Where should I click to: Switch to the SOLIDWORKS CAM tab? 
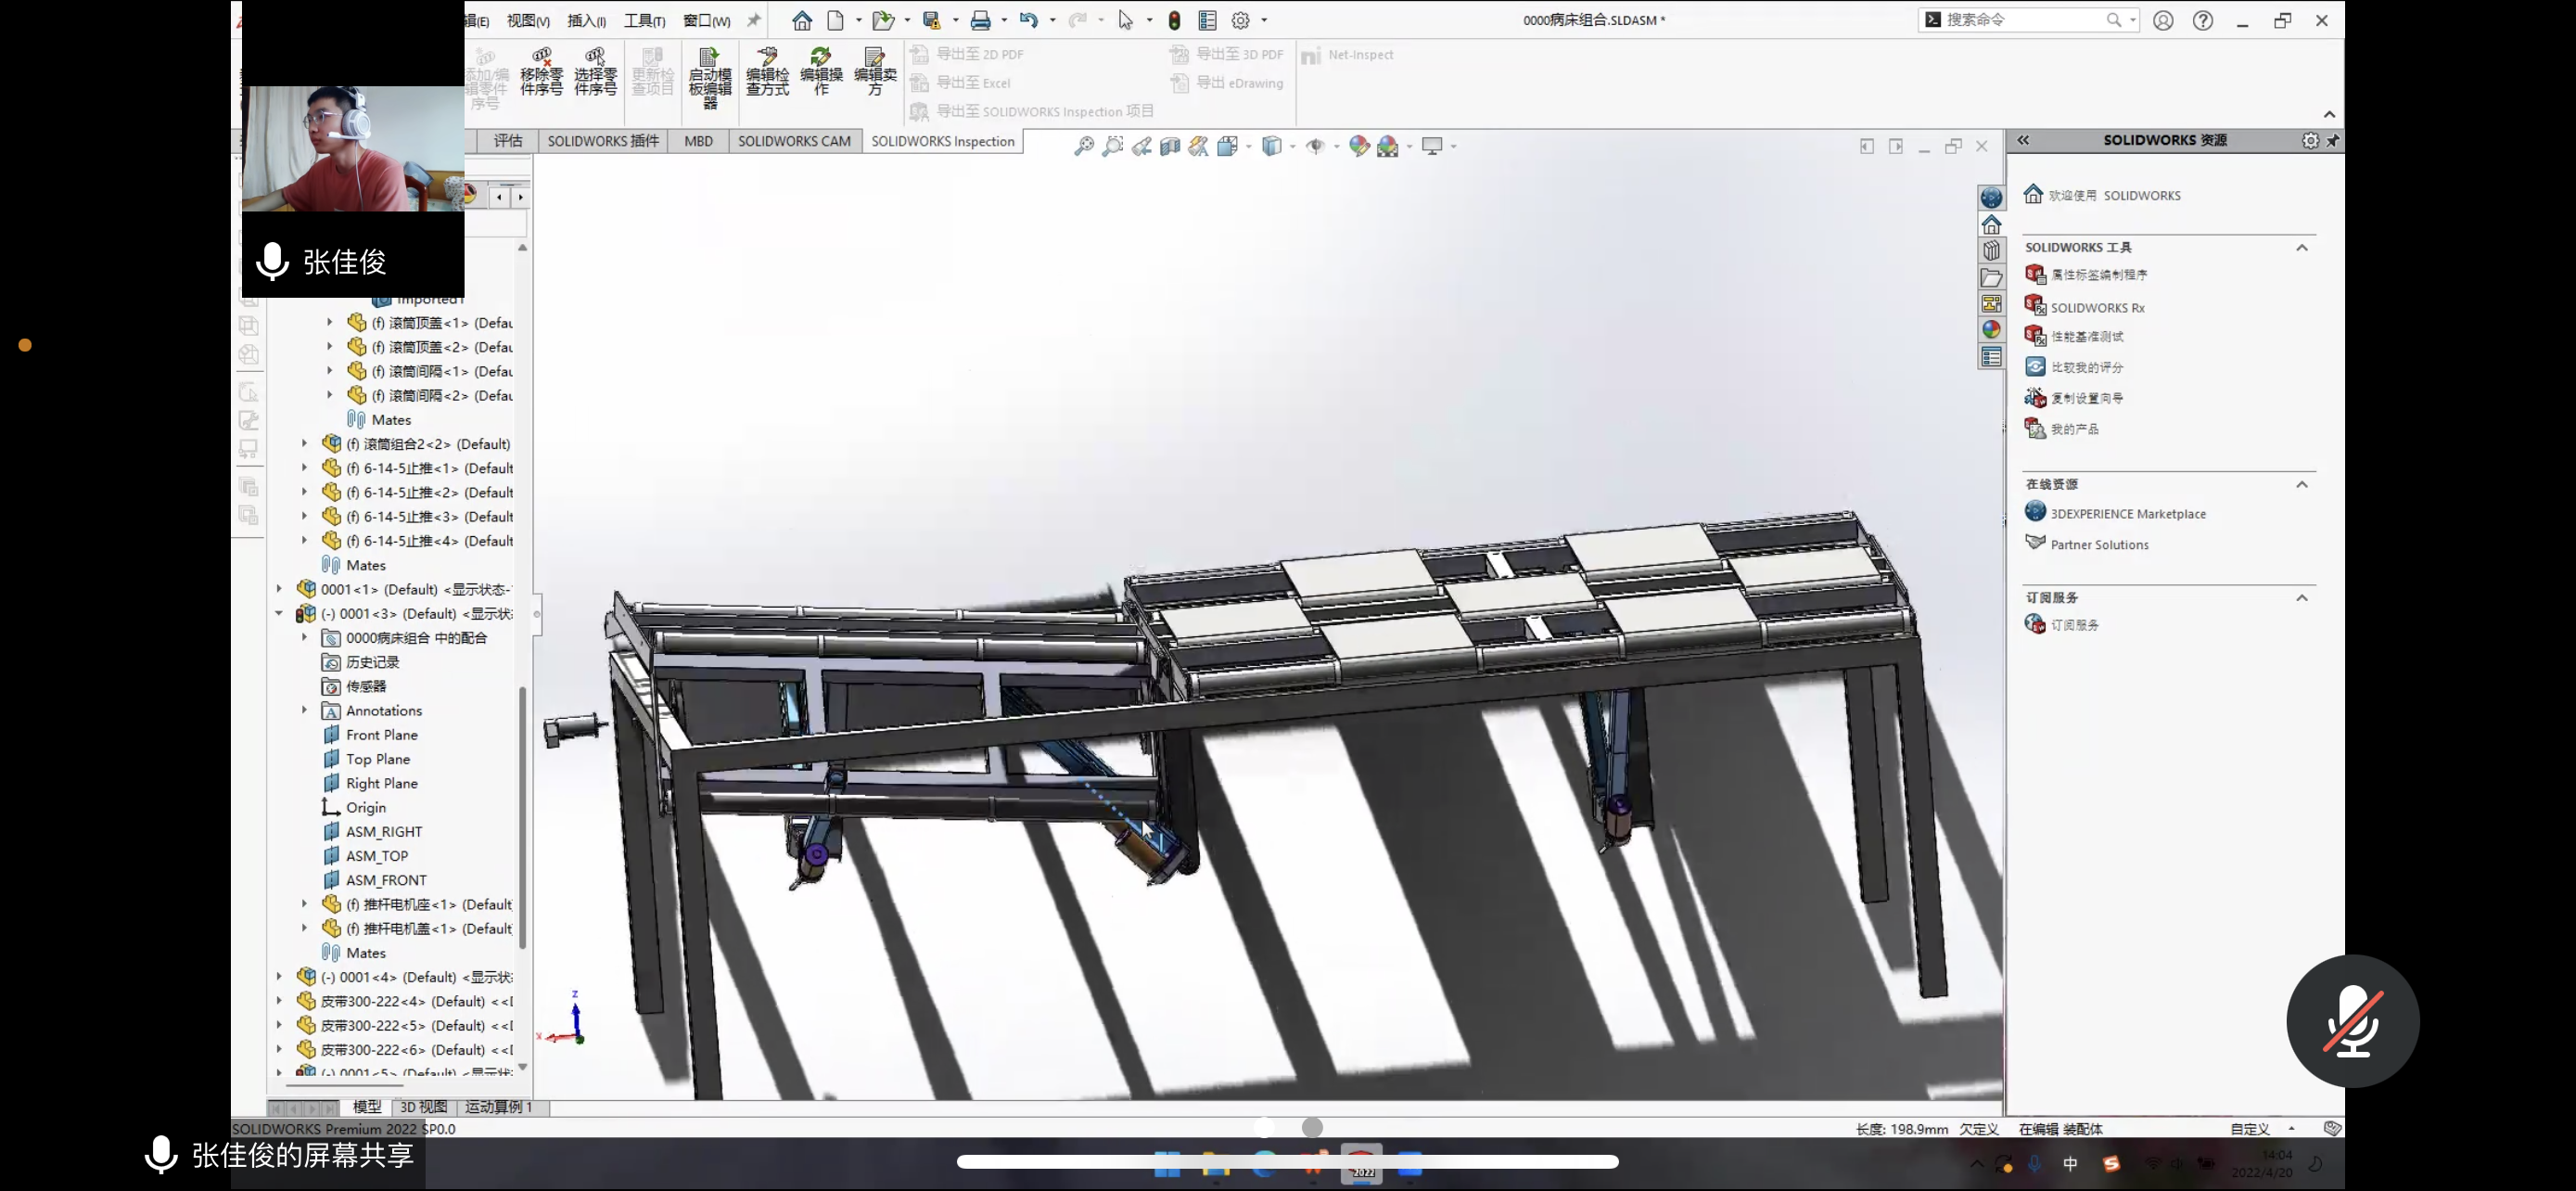pyautogui.click(x=794, y=141)
